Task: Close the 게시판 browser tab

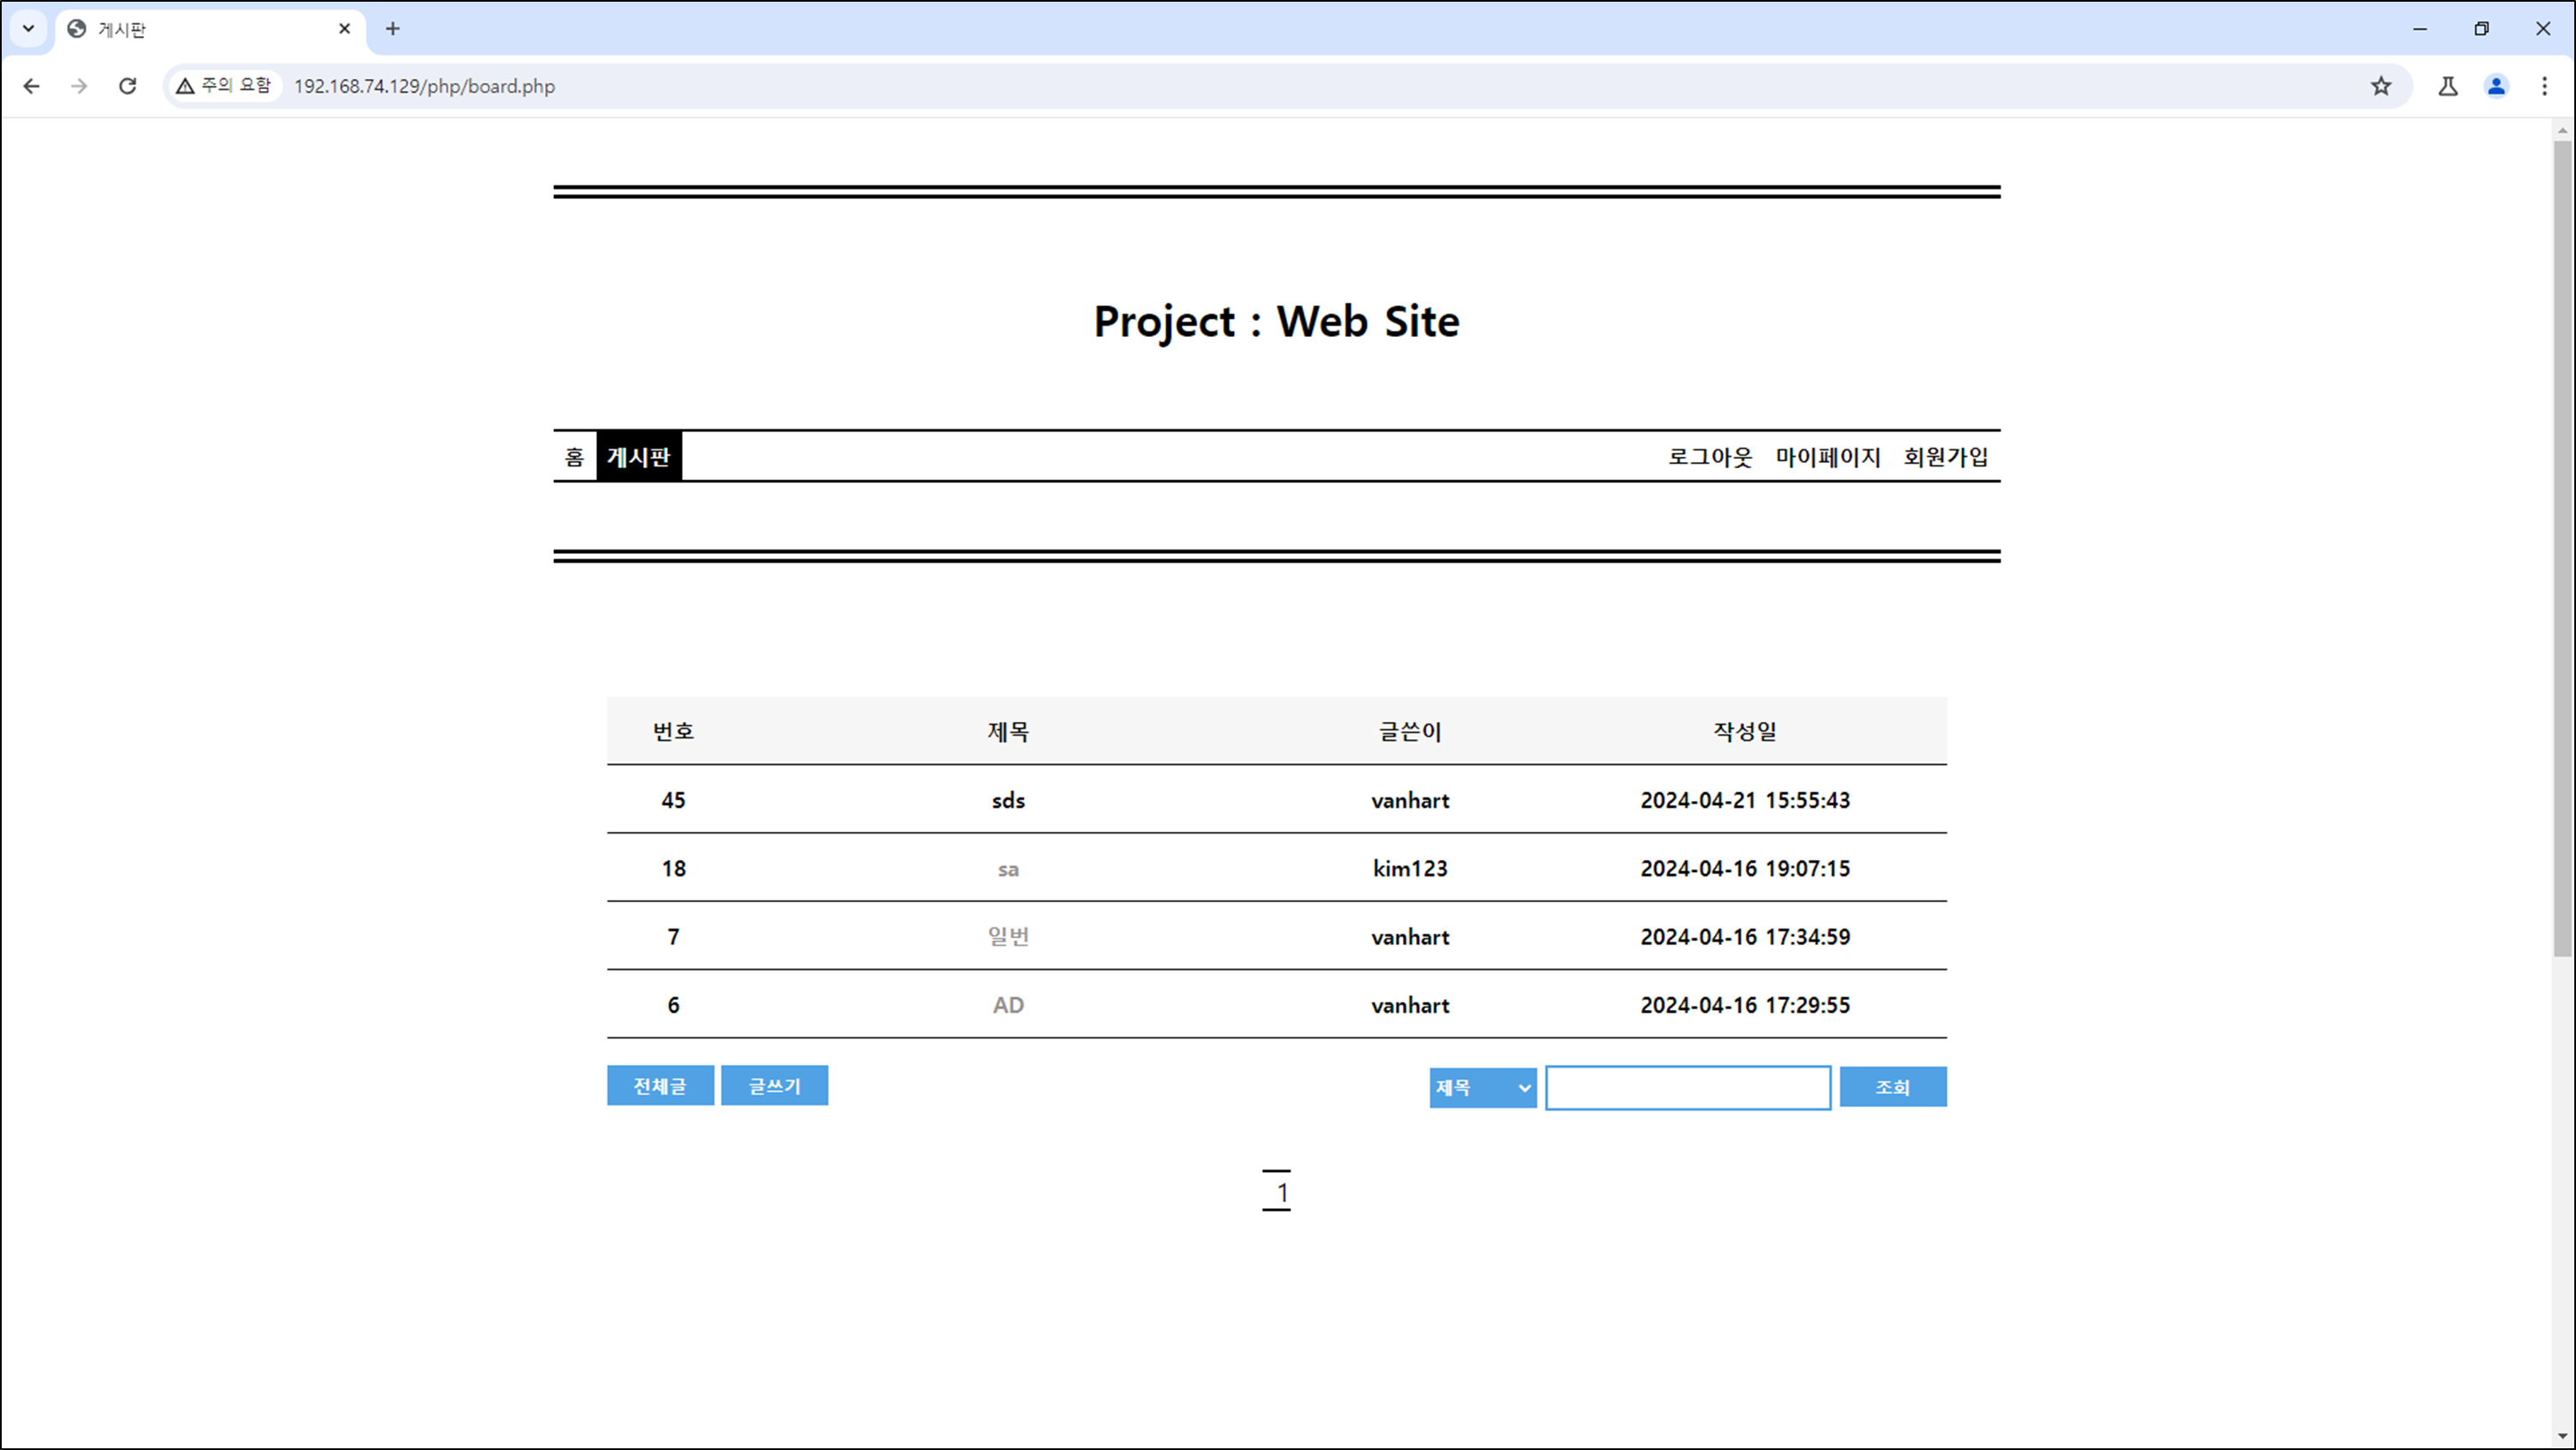Action: (x=344, y=29)
